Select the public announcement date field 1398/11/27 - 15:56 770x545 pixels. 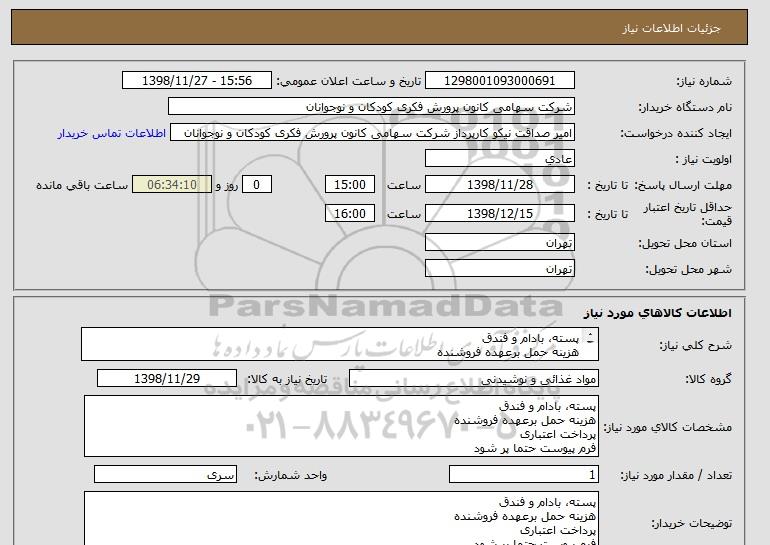point(196,81)
